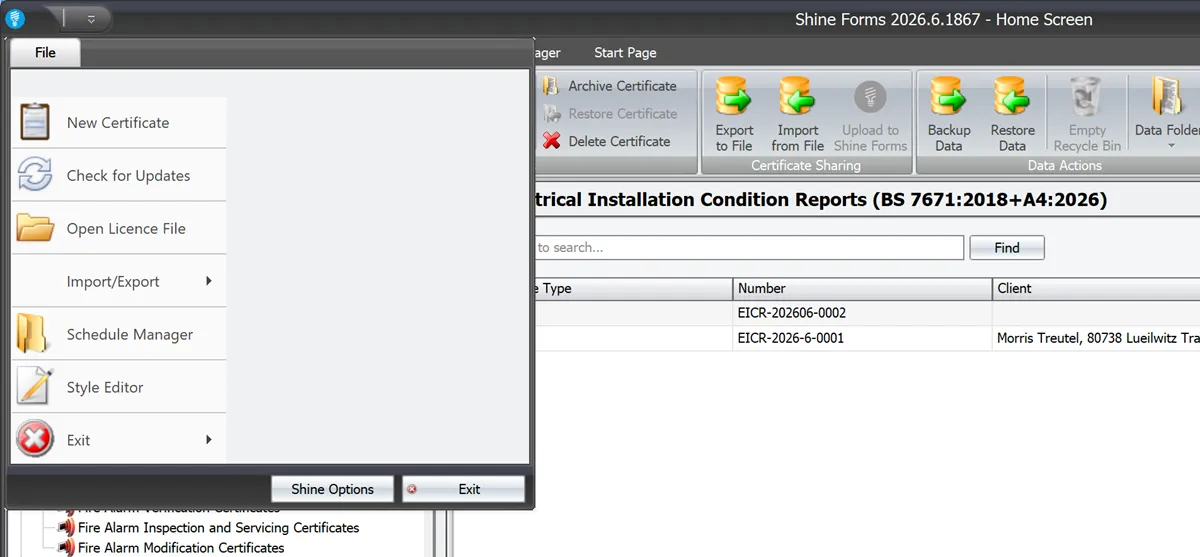The width and height of the screenshot is (1200, 557).
Task: Click the Style Editor pencil-and-paper icon
Action: coord(35,387)
